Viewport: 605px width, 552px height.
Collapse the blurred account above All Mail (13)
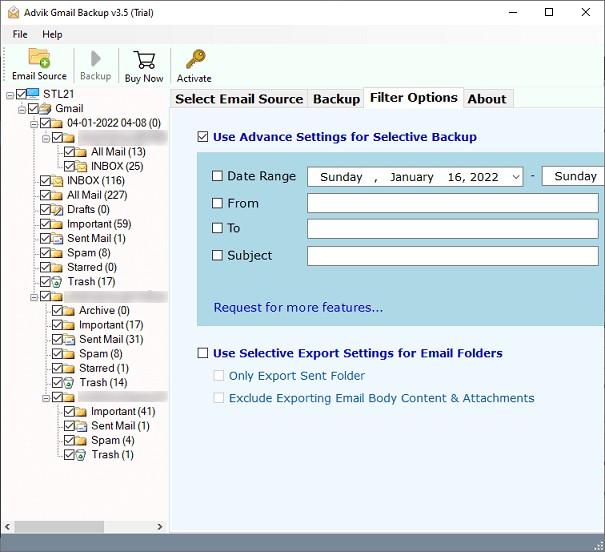click(46, 138)
